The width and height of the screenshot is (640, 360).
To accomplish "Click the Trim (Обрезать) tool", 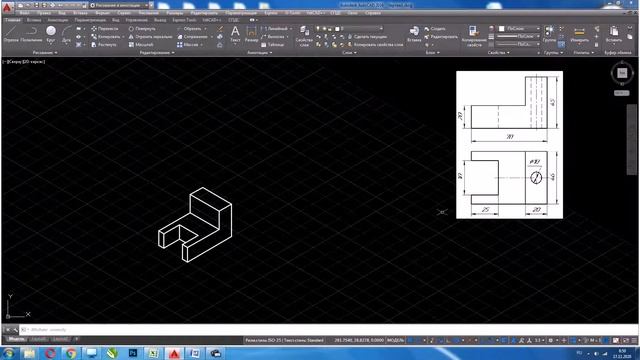I will coord(189,29).
